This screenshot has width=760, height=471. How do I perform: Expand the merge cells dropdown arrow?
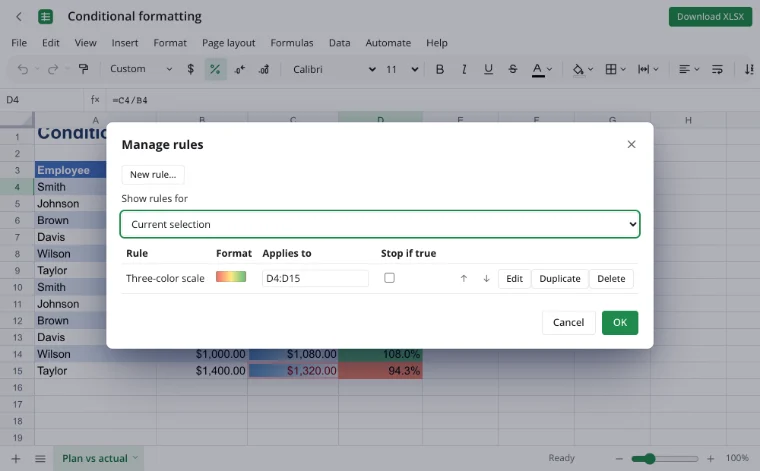(656, 69)
